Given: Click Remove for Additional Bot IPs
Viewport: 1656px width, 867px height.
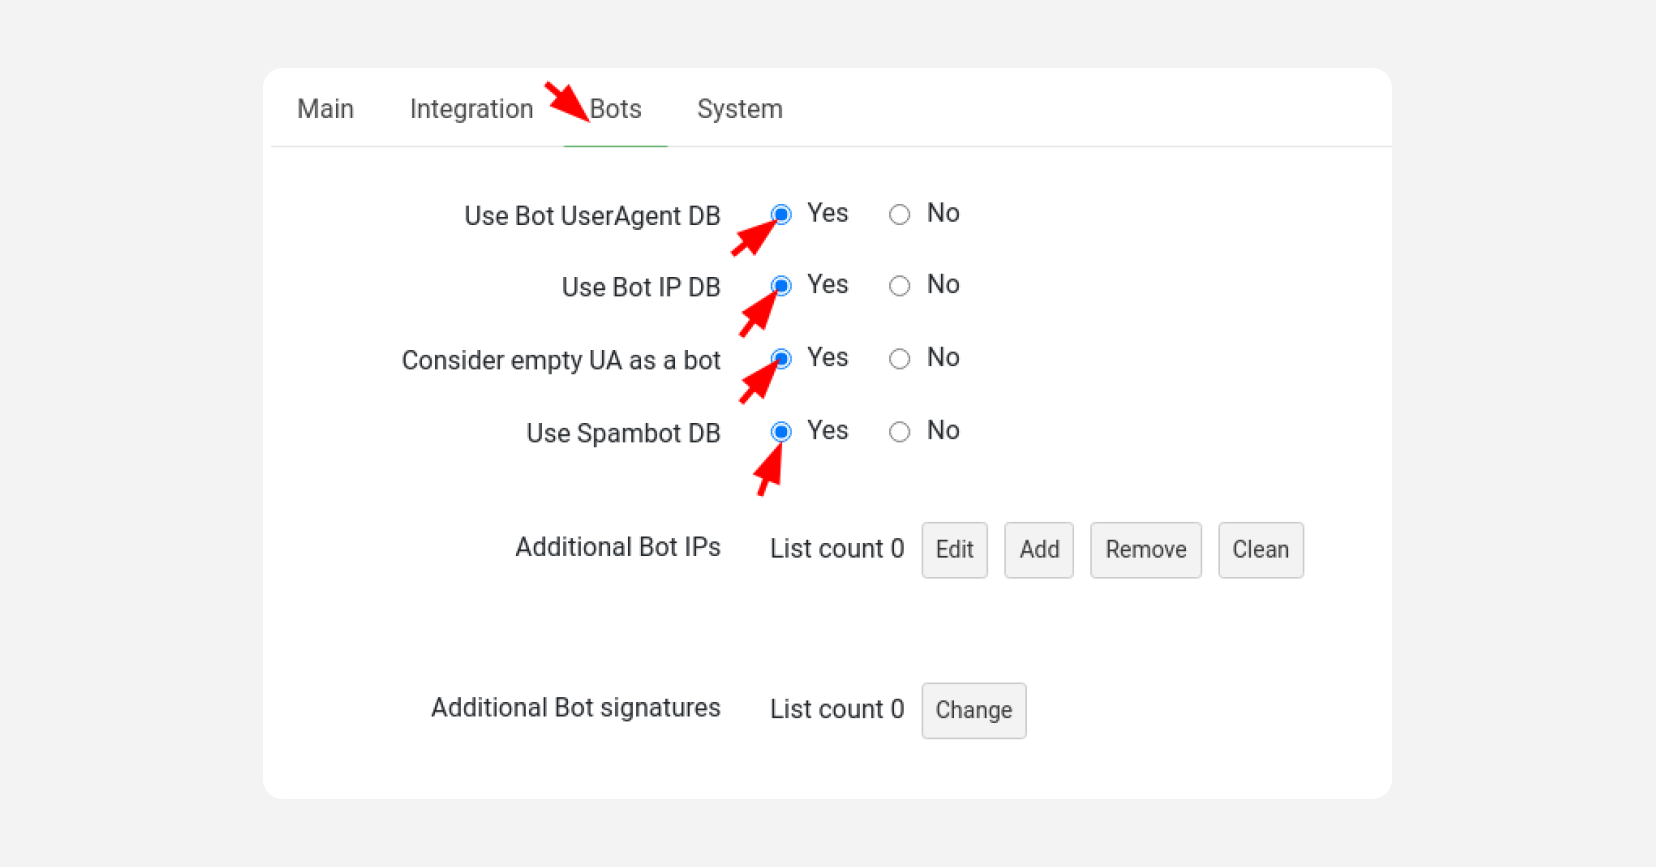Looking at the screenshot, I should click(1146, 550).
